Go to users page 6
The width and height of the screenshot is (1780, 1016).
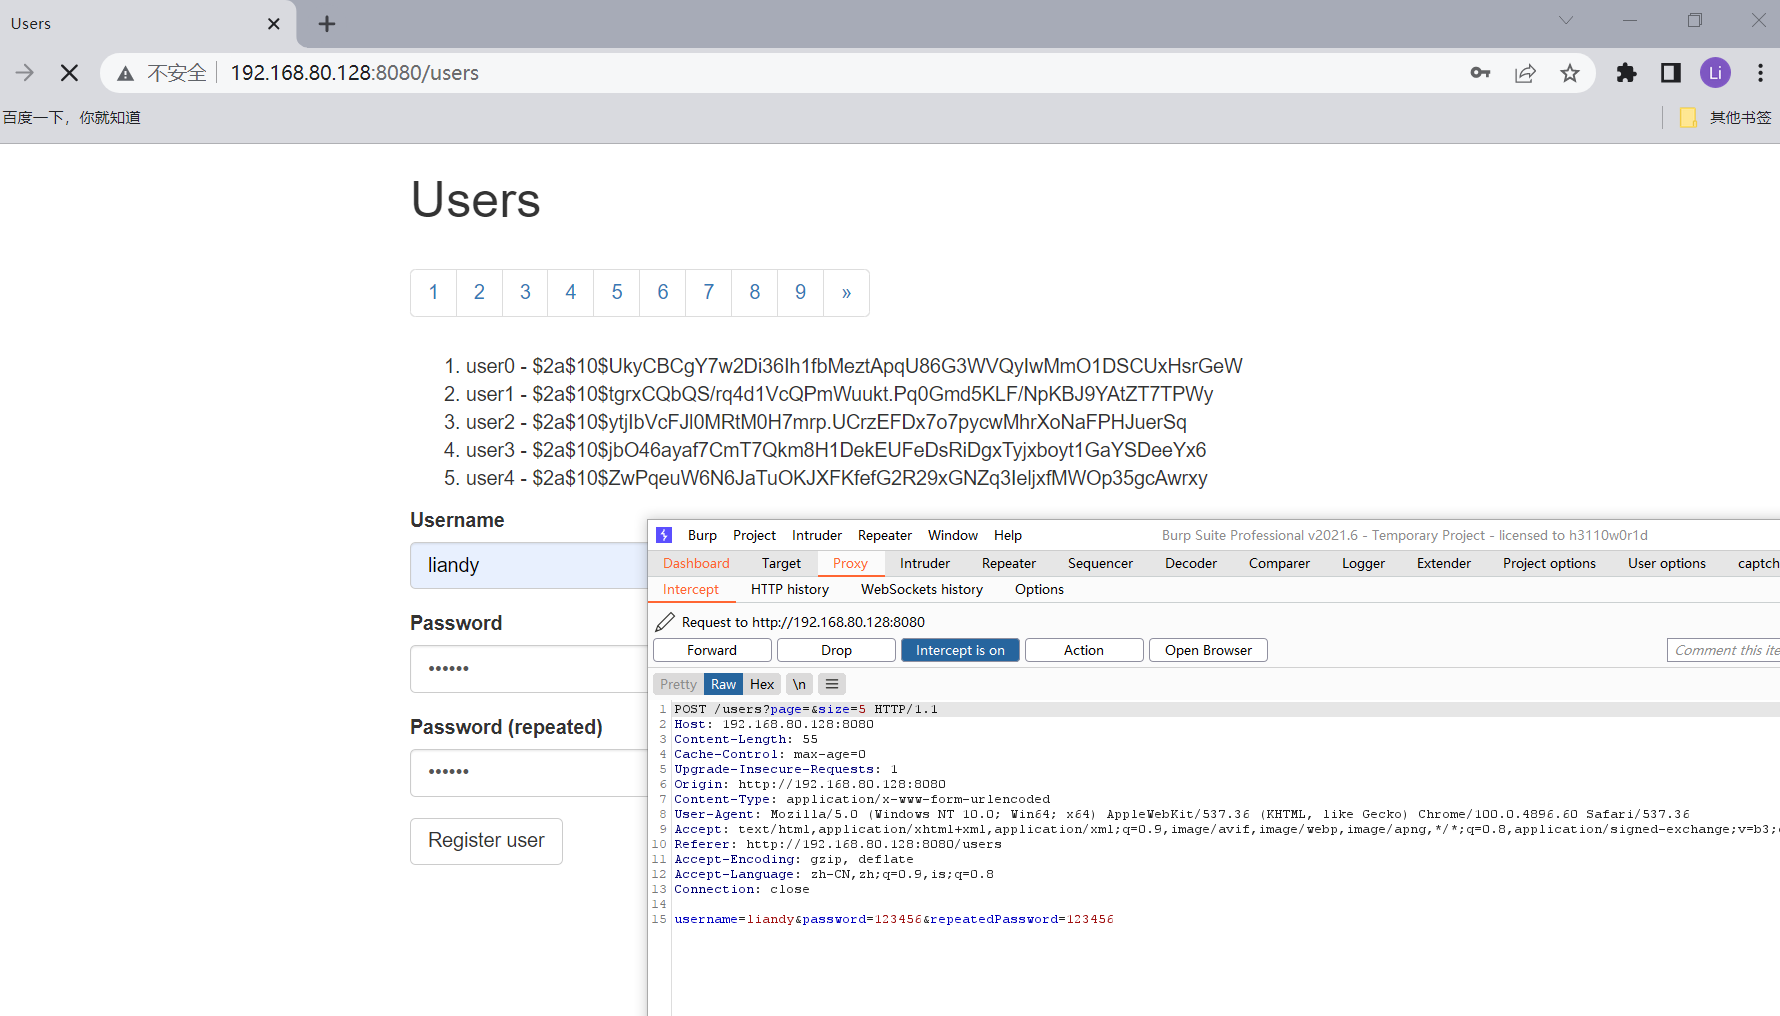coord(663,292)
